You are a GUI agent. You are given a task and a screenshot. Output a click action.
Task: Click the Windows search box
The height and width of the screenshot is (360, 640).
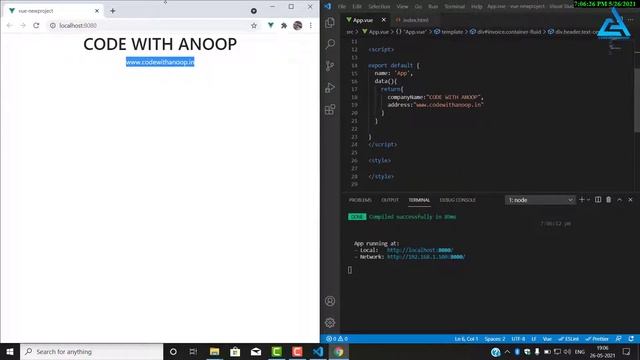pyautogui.click(x=91, y=351)
